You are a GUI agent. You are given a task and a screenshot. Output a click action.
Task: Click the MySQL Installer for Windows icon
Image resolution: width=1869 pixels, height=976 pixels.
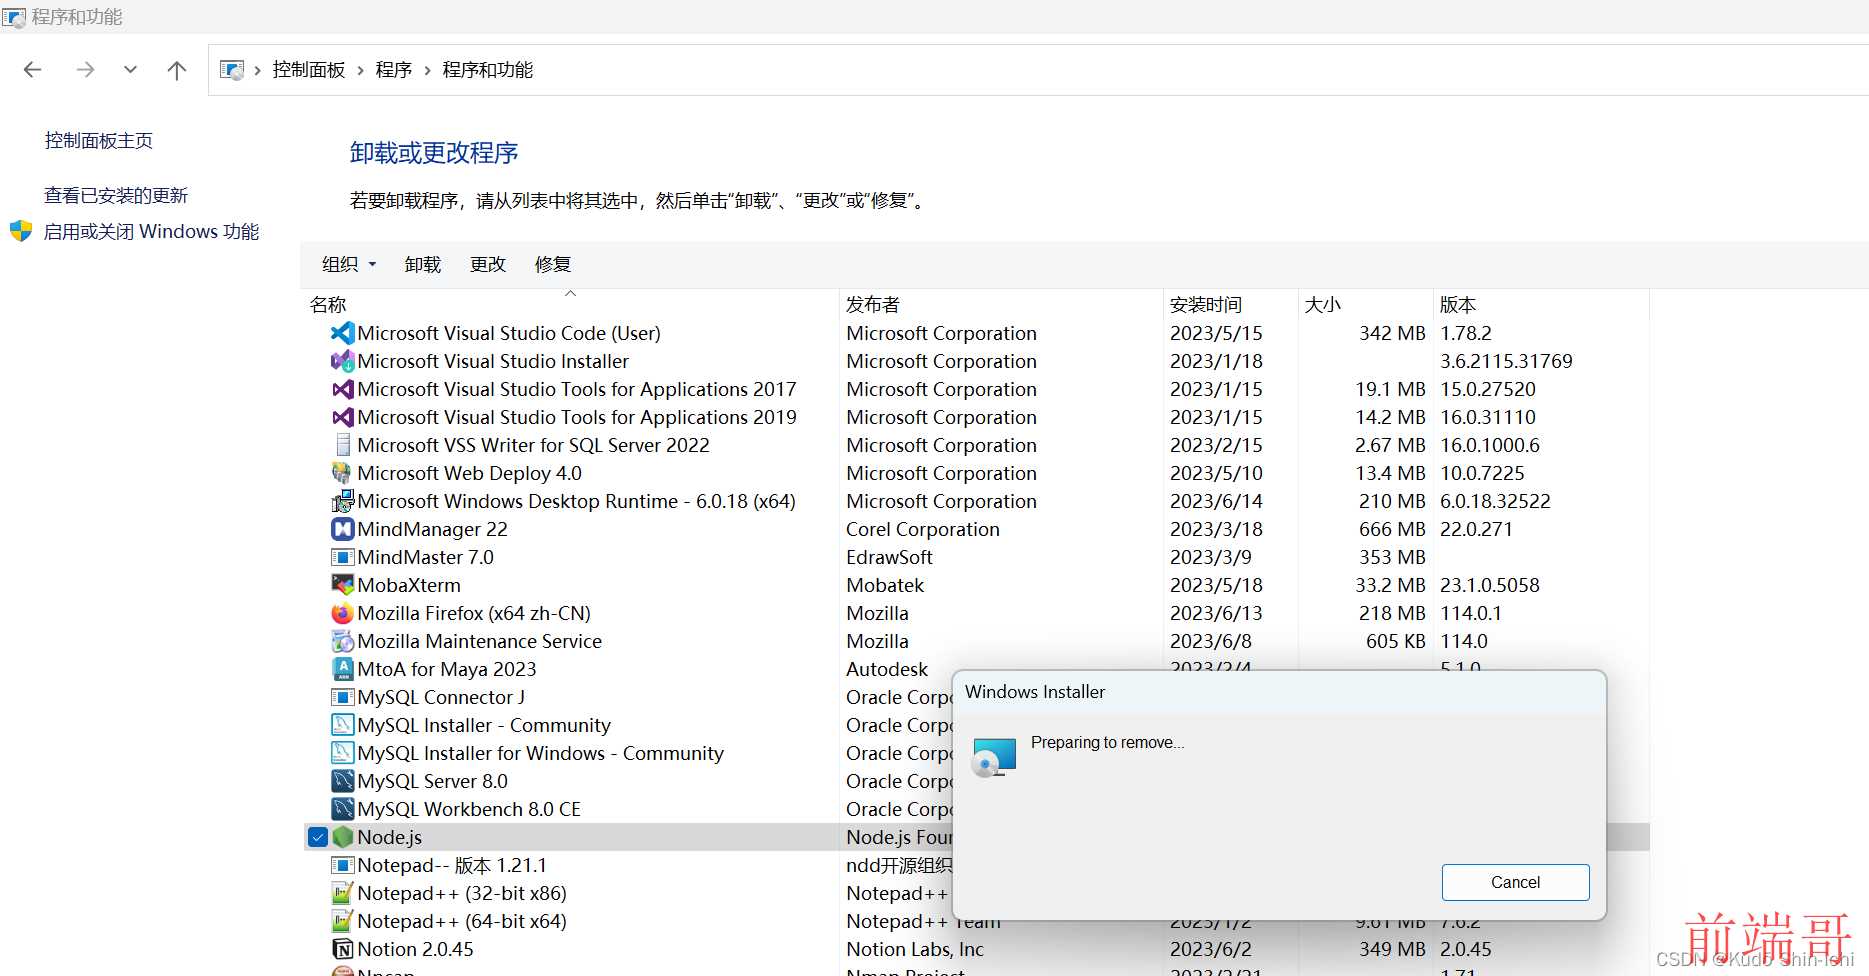342,753
